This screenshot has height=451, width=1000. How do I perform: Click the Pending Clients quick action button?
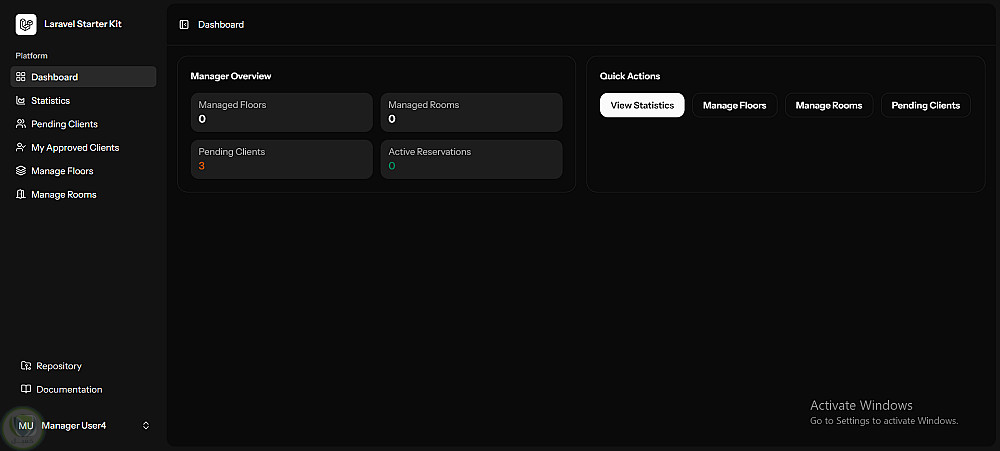pyautogui.click(x=926, y=105)
